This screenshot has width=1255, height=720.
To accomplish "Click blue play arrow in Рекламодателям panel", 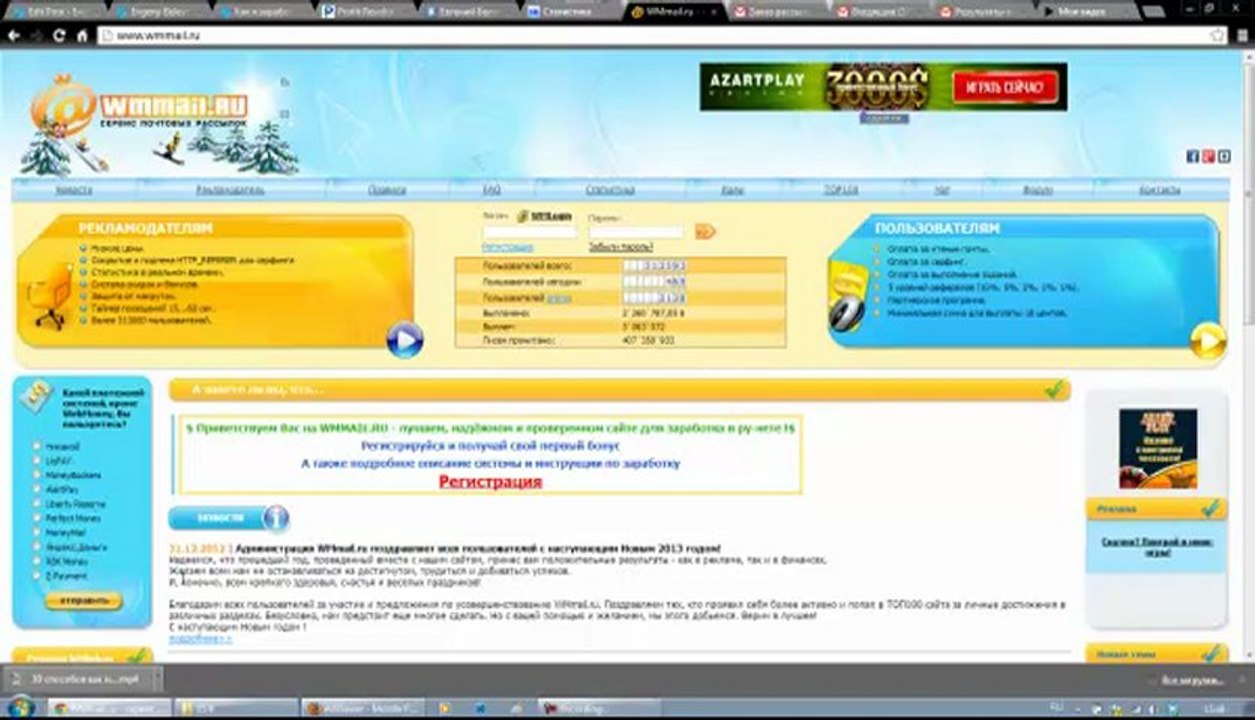I will coord(404,340).
